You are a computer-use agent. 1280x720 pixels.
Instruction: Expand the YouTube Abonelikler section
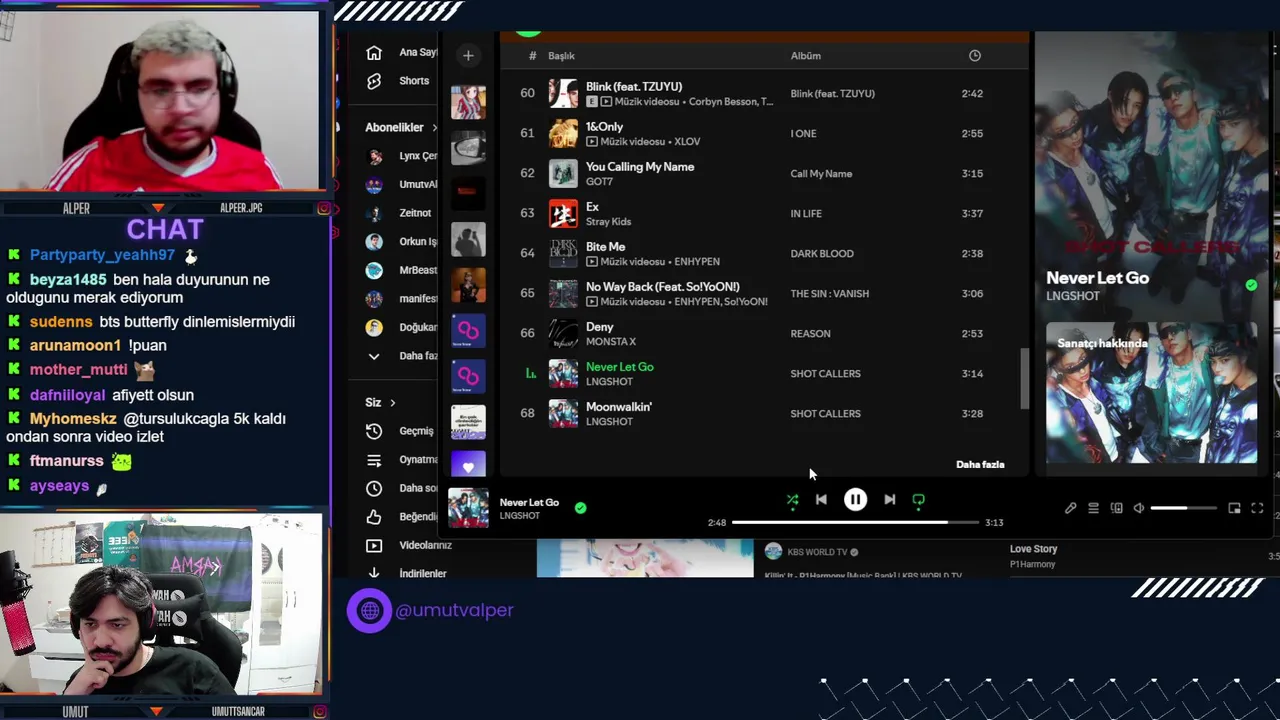point(401,128)
